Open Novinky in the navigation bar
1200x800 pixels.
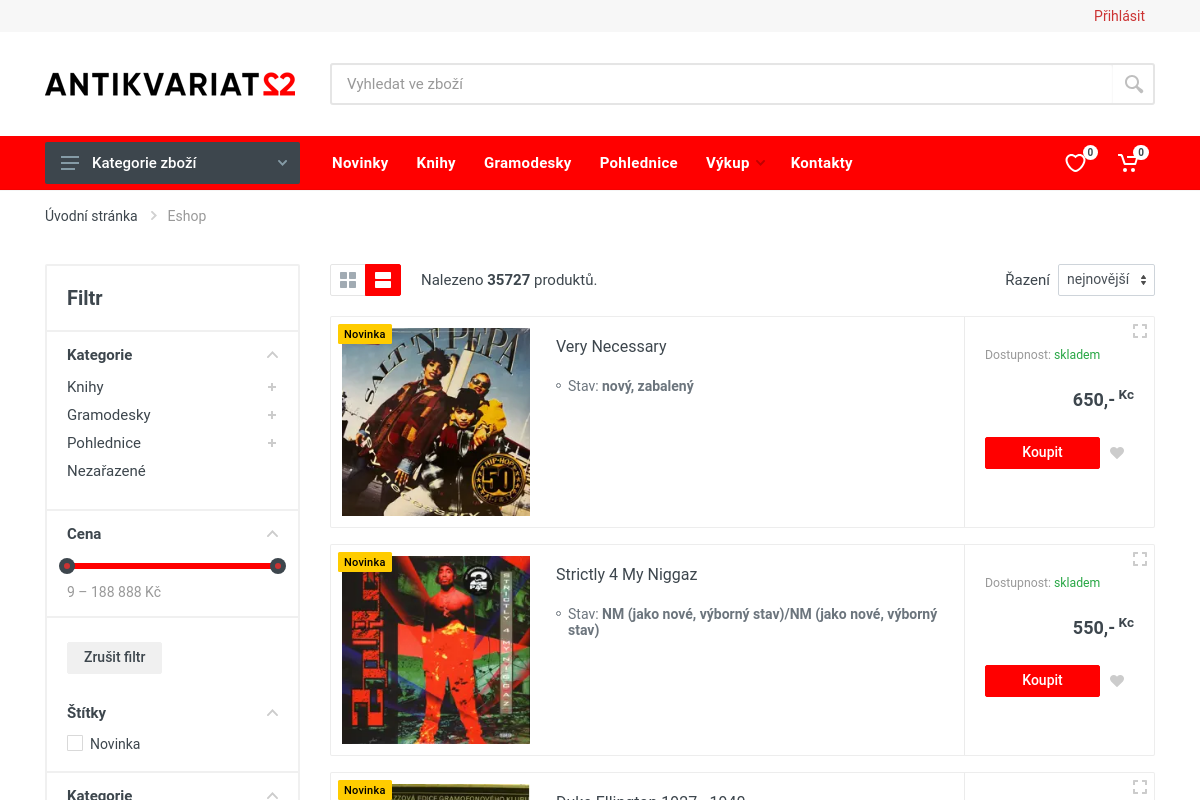(x=360, y=163)
